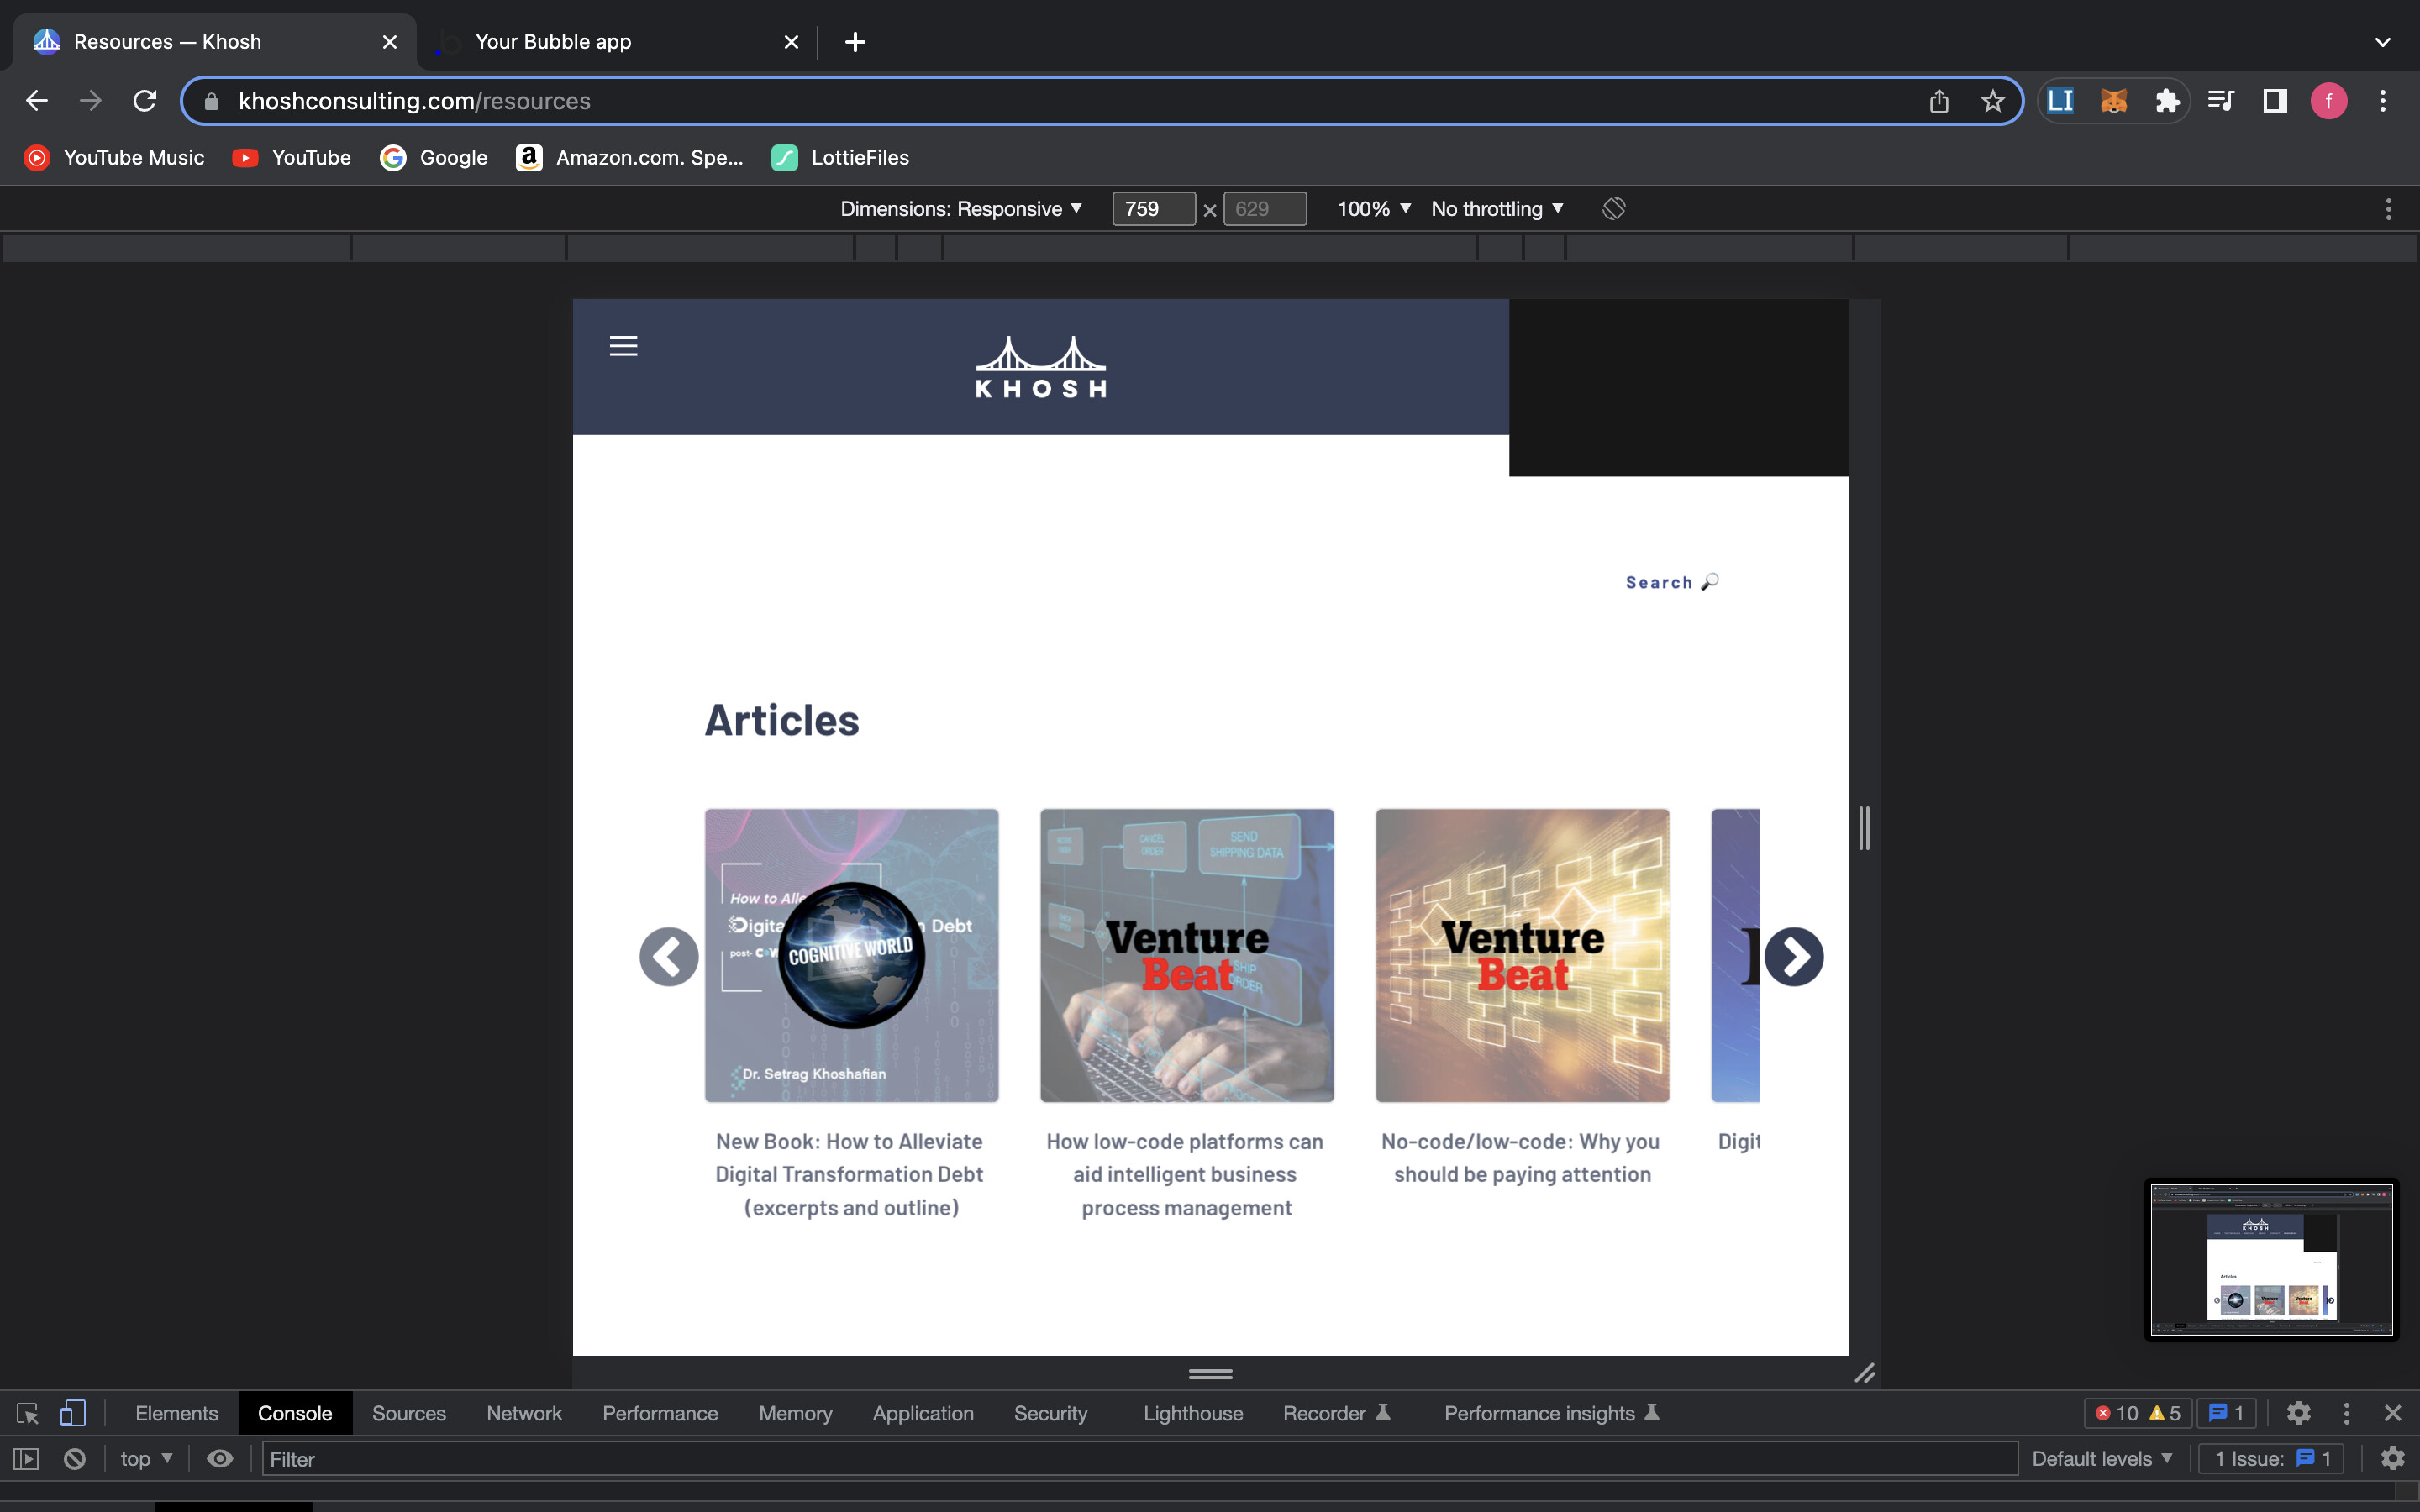Bookmark this page with star icon
2420x1512 pixels.
click(1992, 101)
